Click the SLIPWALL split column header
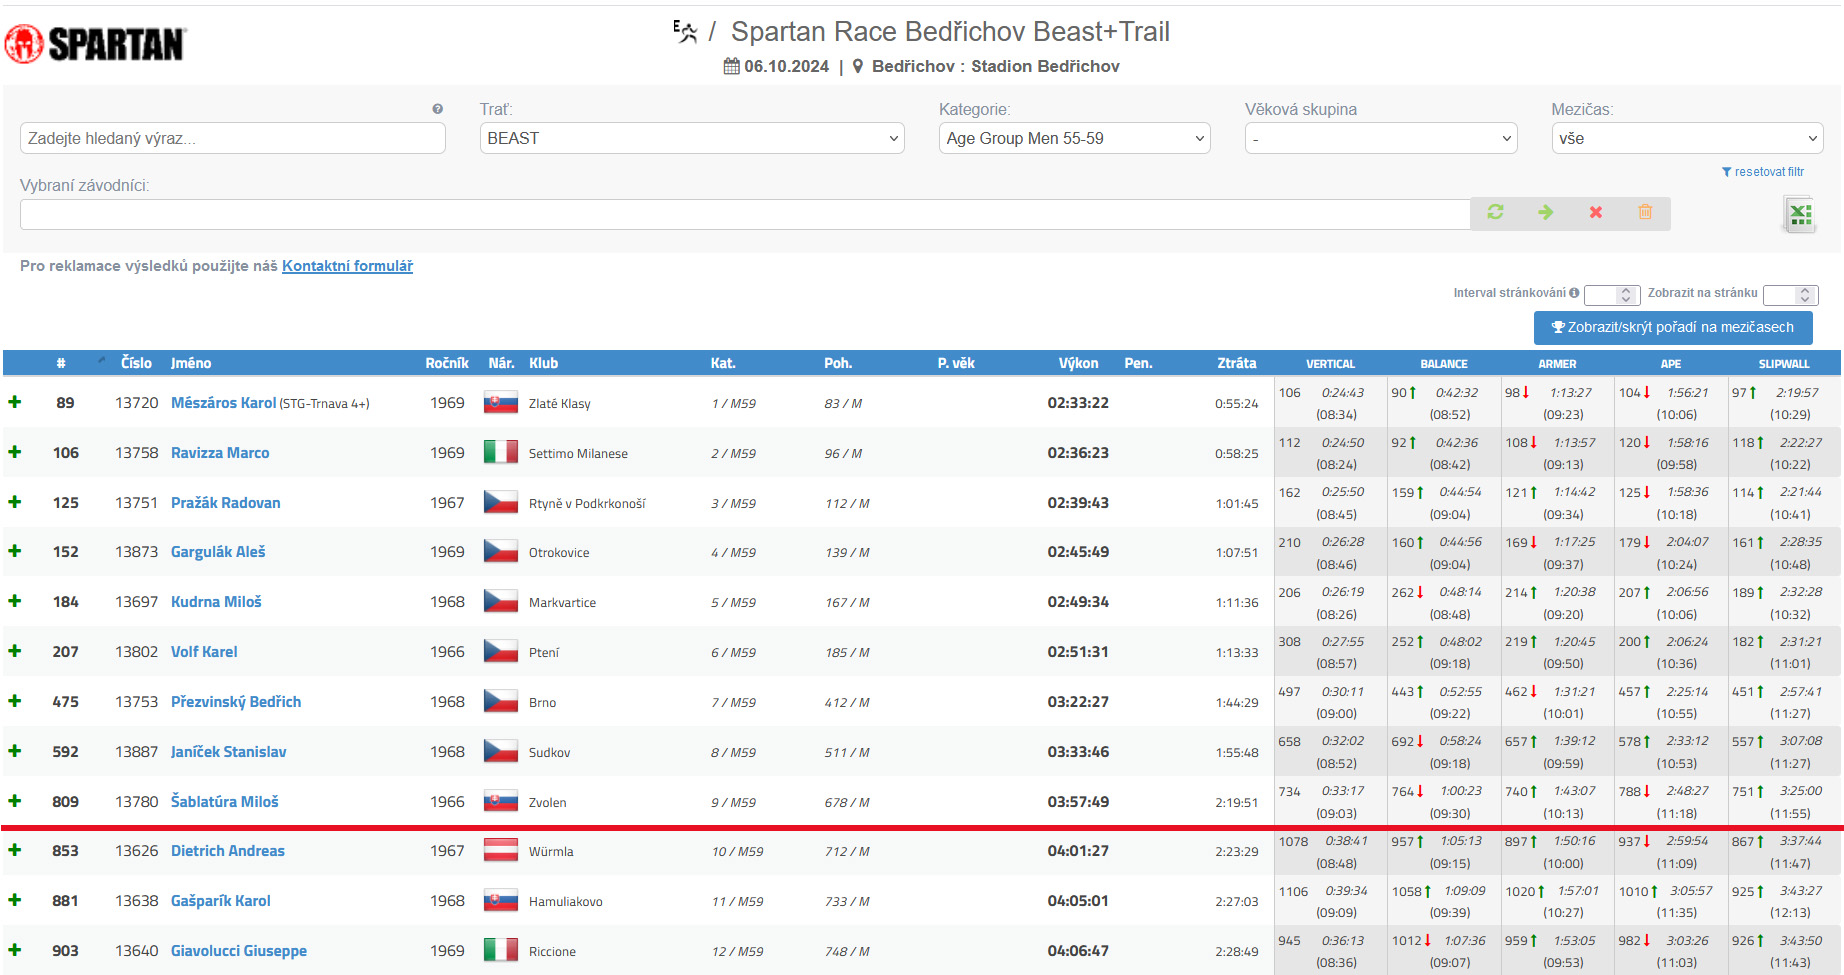 (1784, 364)
